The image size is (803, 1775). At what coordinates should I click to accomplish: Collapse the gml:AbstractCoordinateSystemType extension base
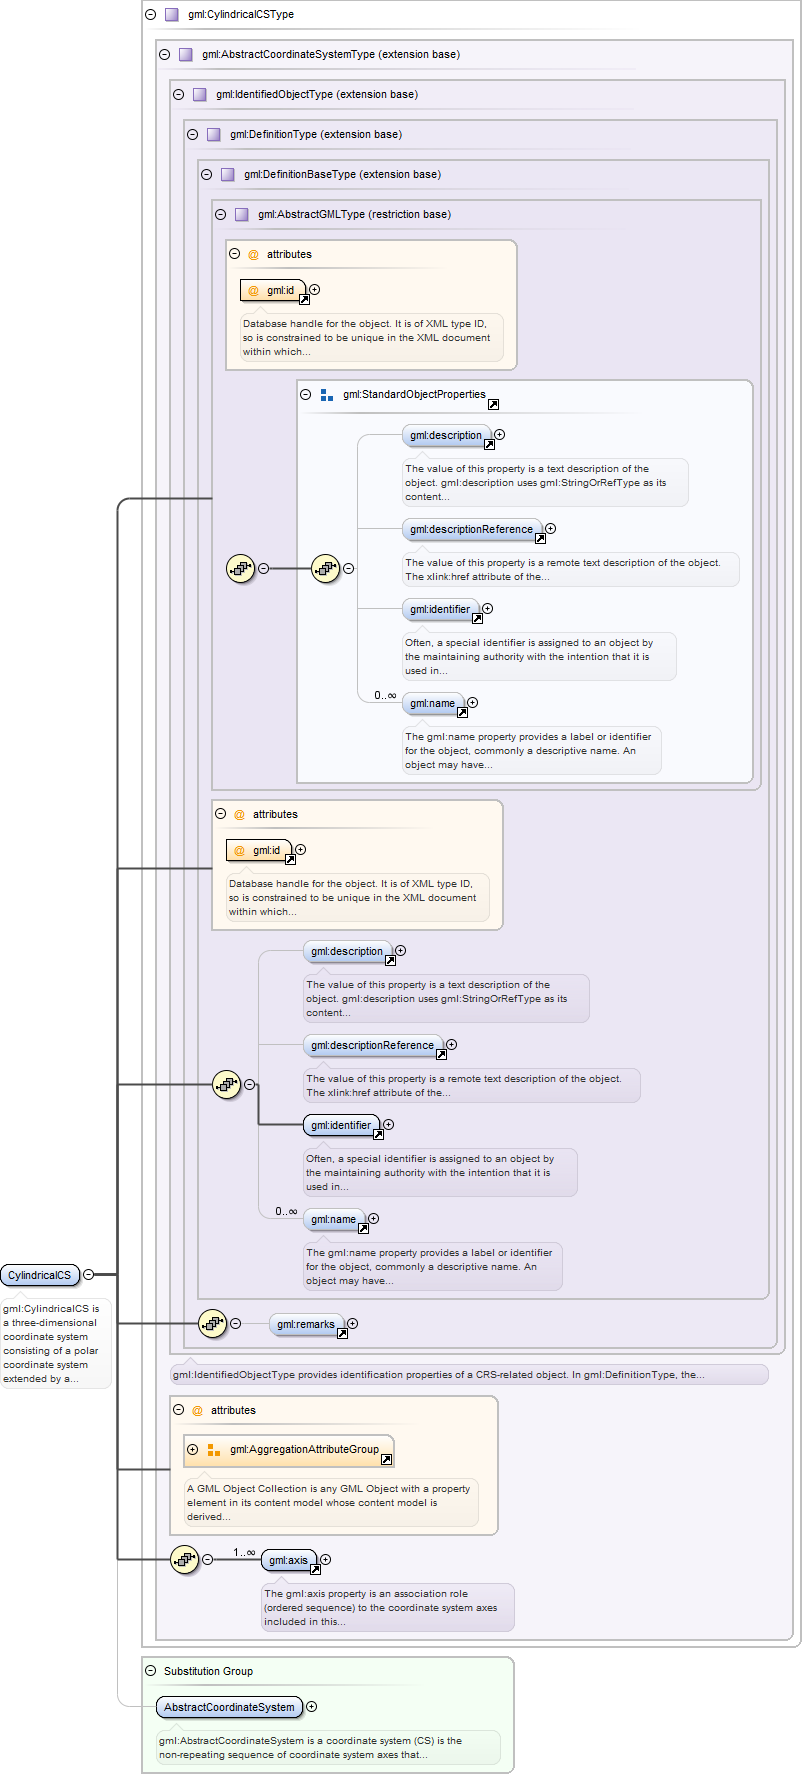click(164, 55)
